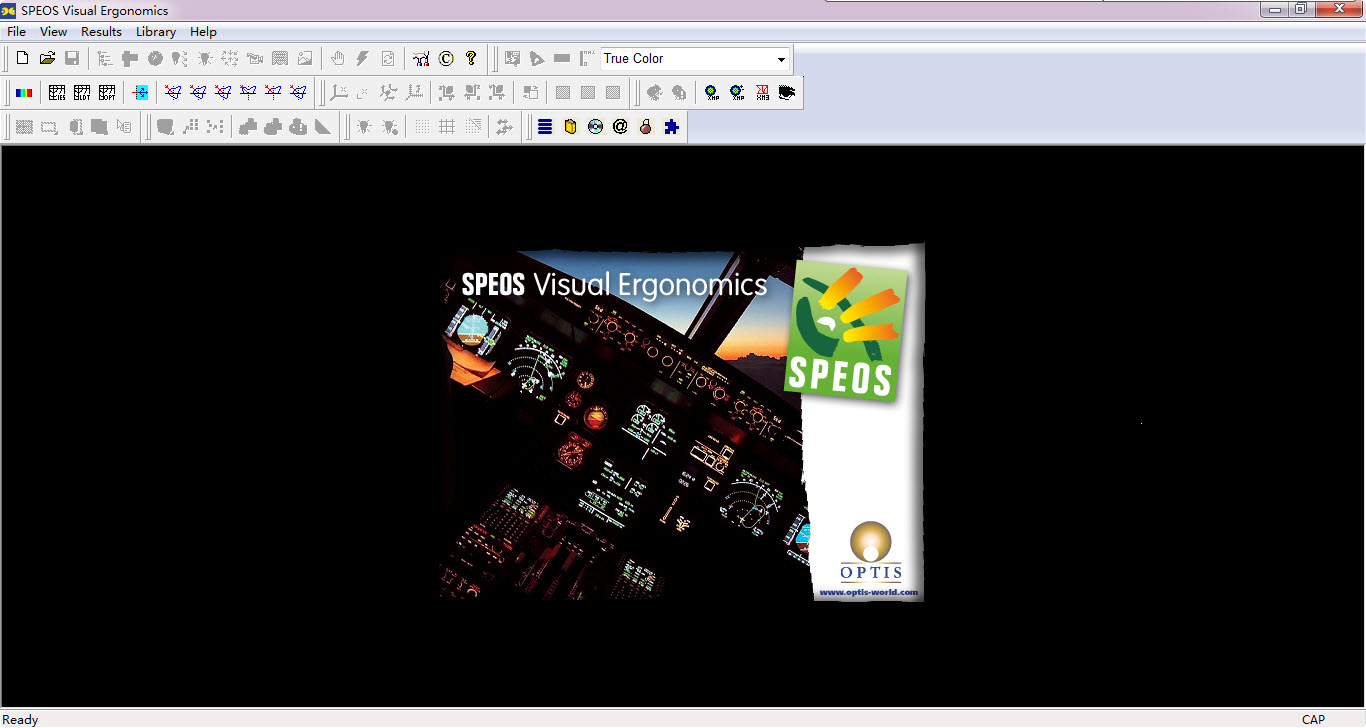1366x728 pixels.
Task: Click the www.optis-world.com text on splash
Action: coord(868,592)
